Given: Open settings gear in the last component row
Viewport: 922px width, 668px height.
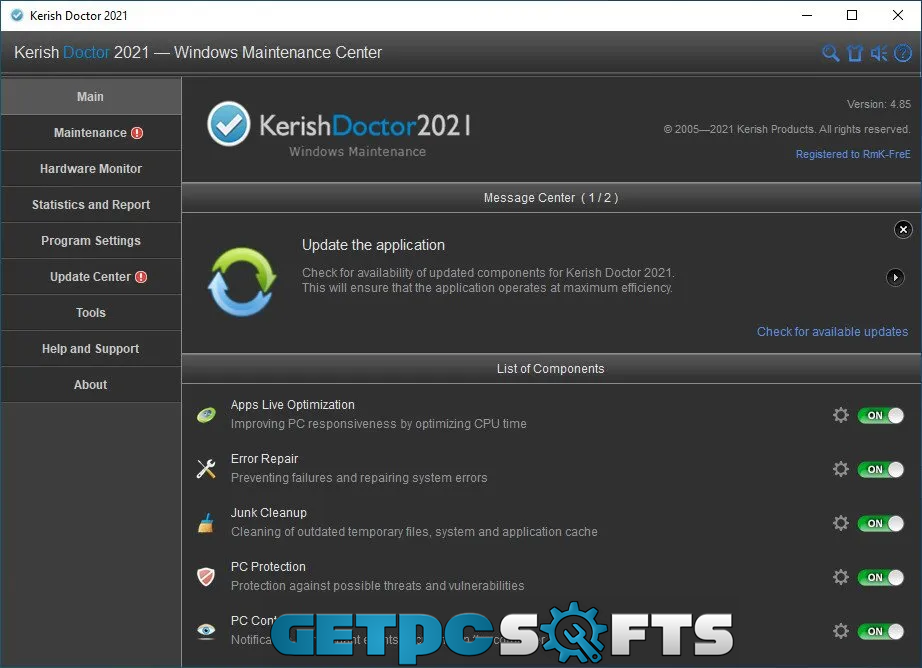Looking at the screenshot, I should click(x=841, y=632).
